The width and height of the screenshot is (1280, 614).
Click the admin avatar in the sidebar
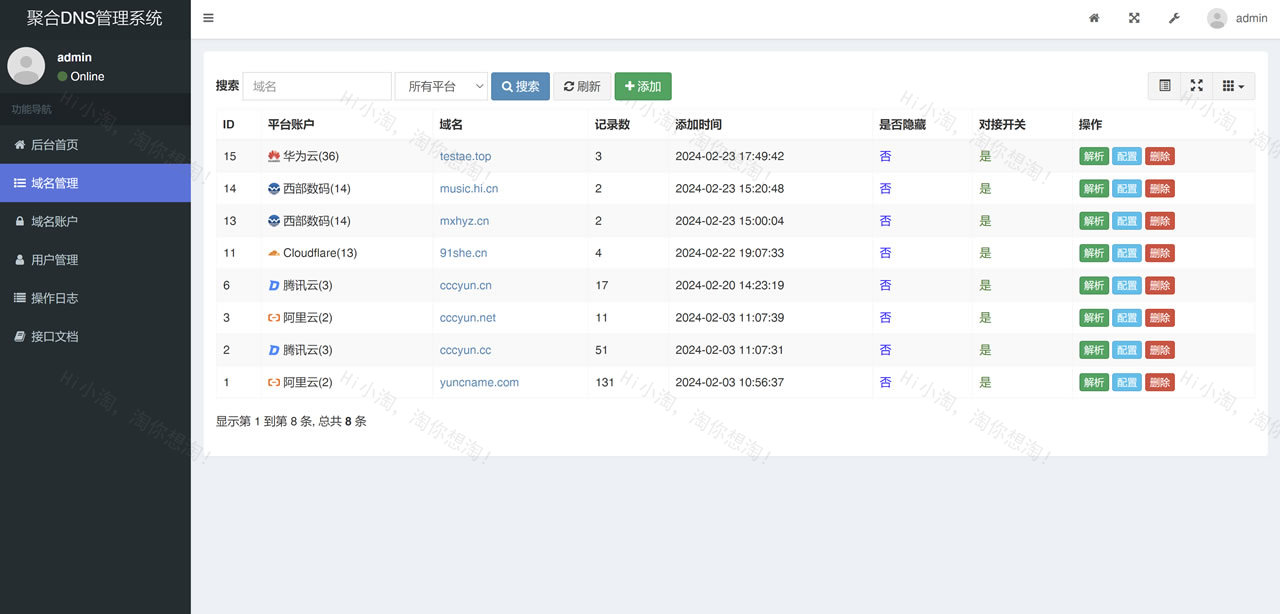pyautogui.click(x=26, y=66)
